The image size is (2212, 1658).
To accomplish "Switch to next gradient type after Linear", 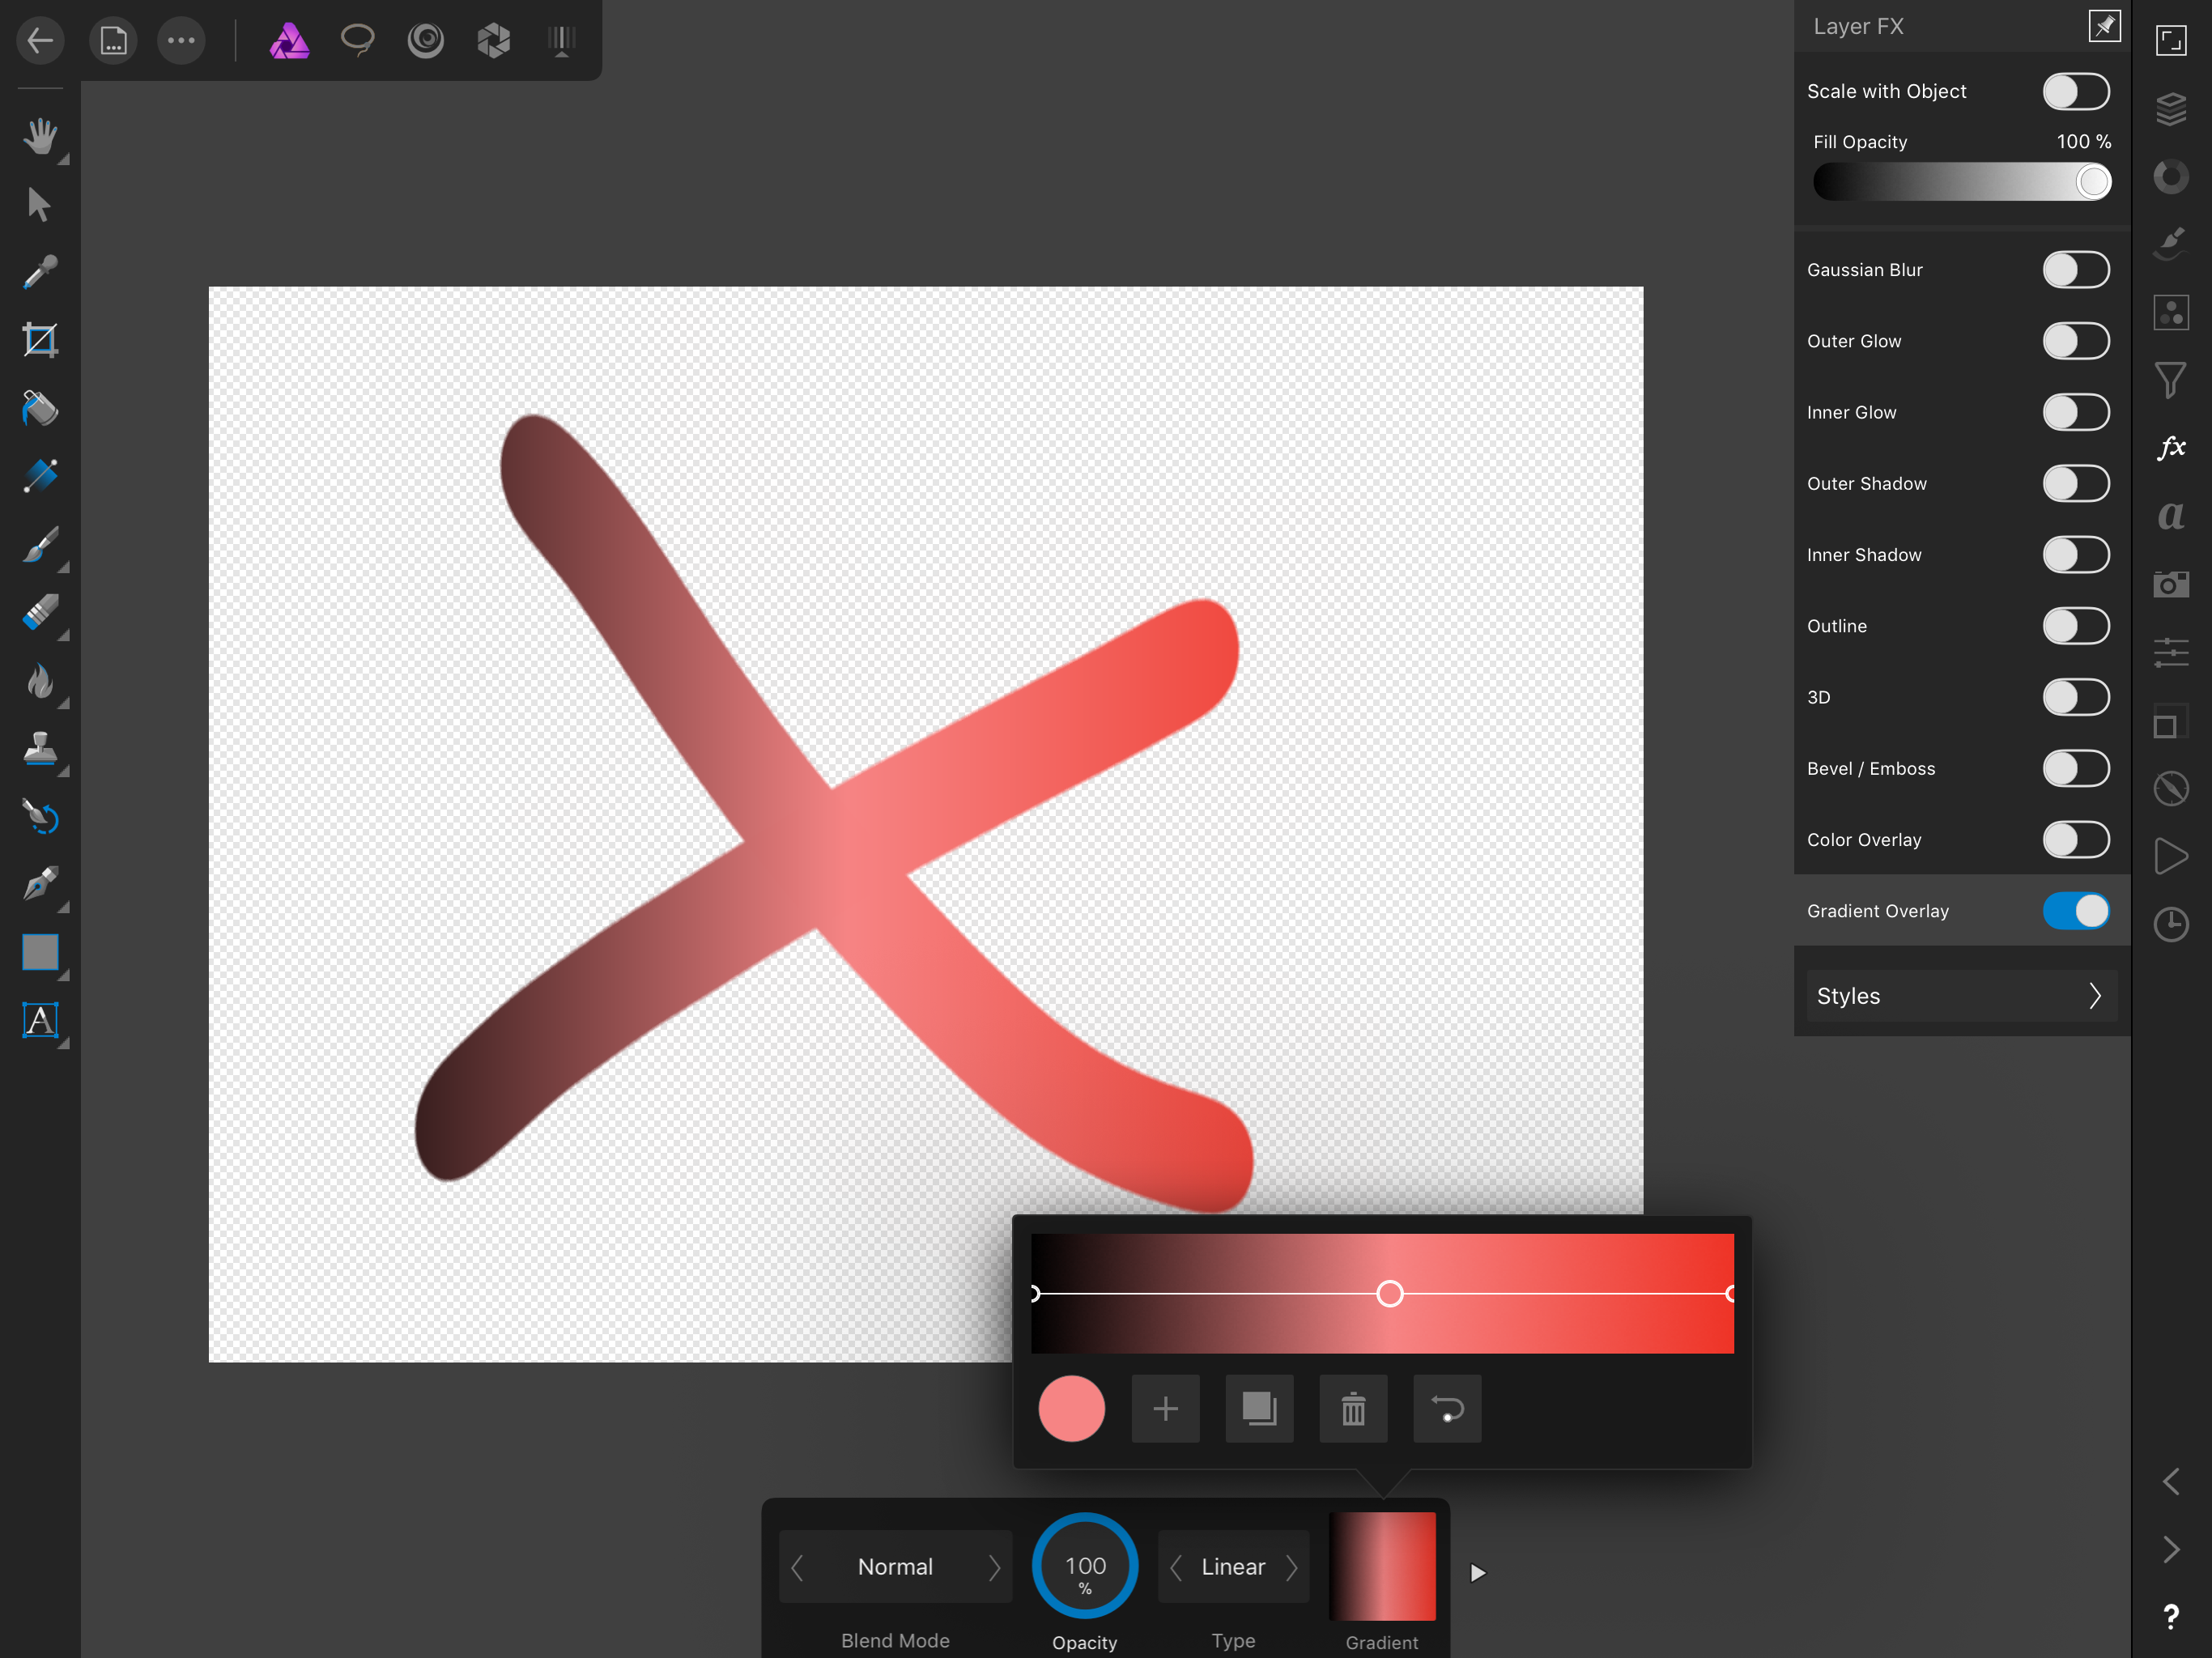I will (1291, 1567).
